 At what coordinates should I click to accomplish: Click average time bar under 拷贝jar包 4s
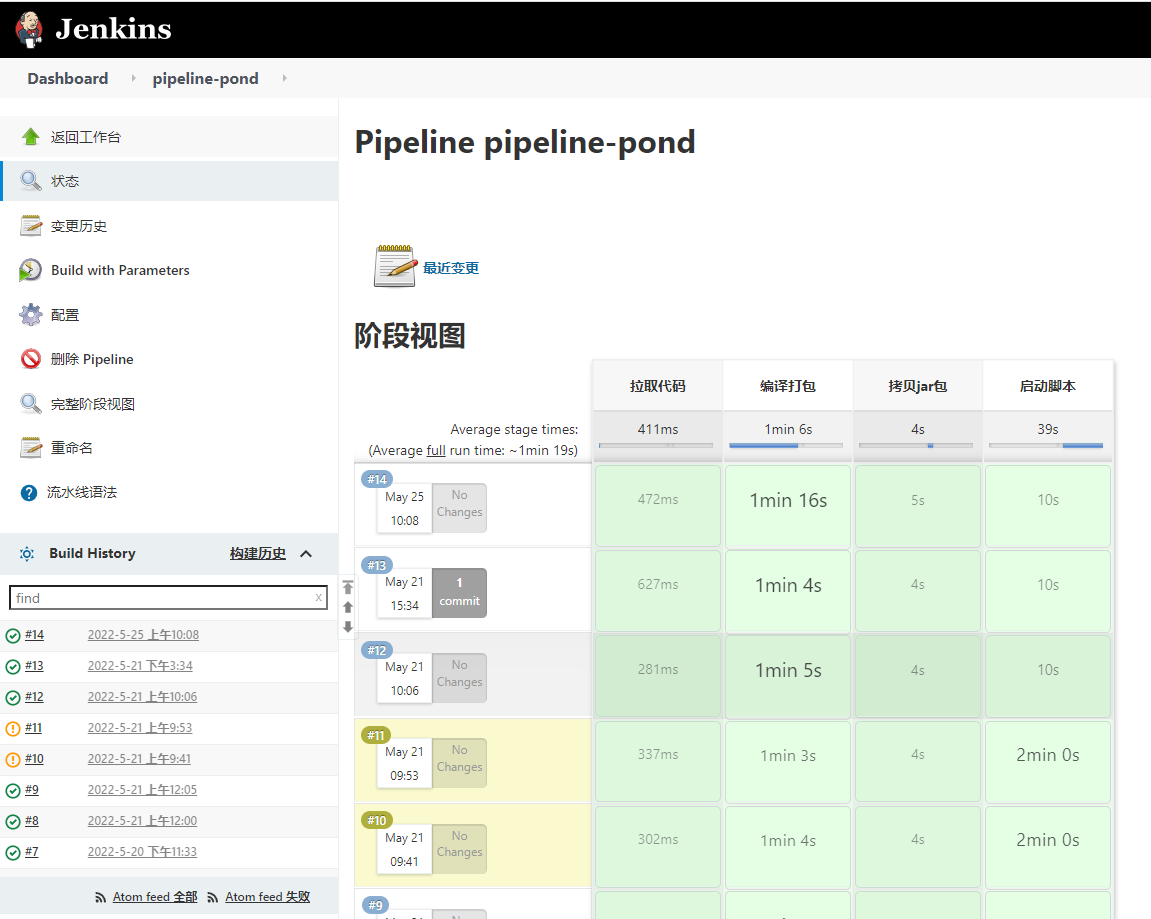915,446
